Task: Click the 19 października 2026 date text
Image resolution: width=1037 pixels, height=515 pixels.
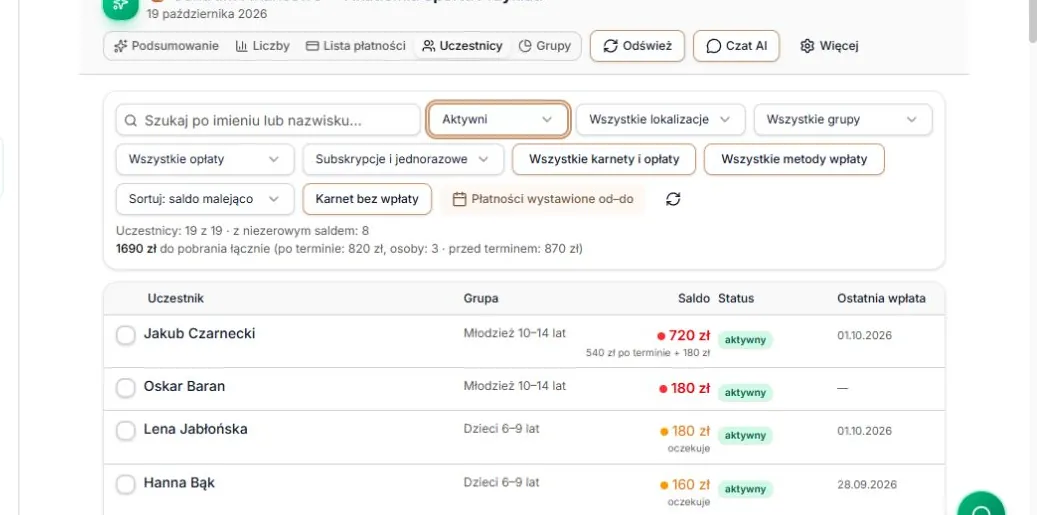Action: [207, 13]
